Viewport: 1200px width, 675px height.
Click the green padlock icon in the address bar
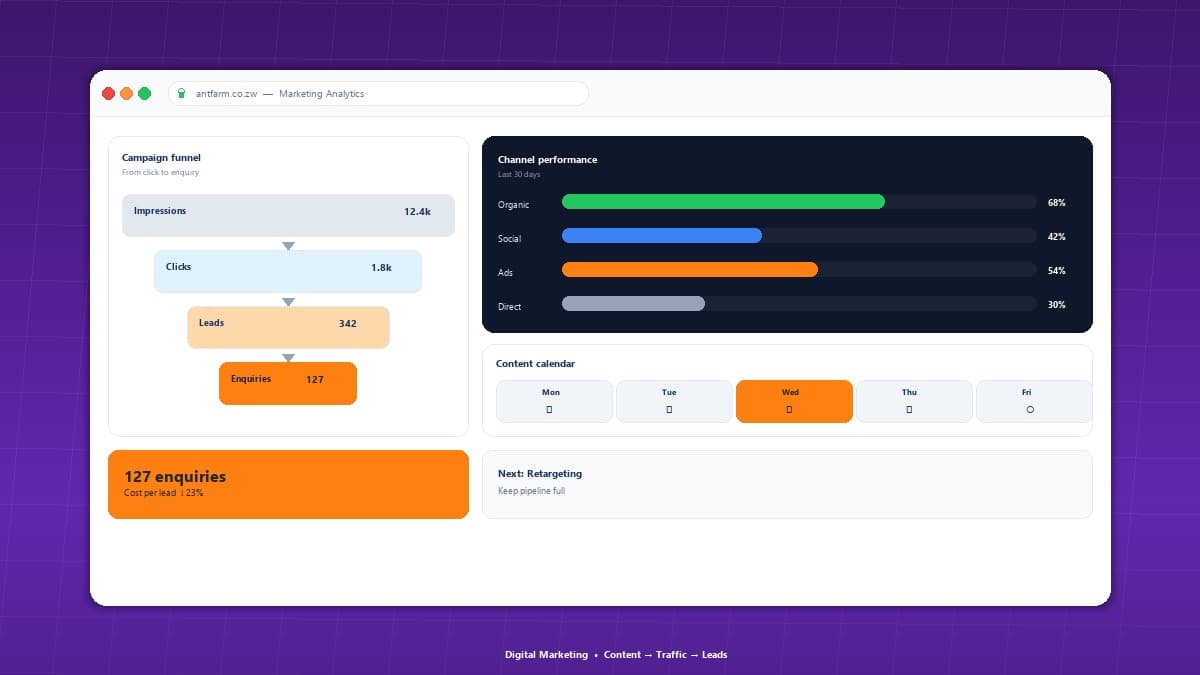[x=181, y=94]
